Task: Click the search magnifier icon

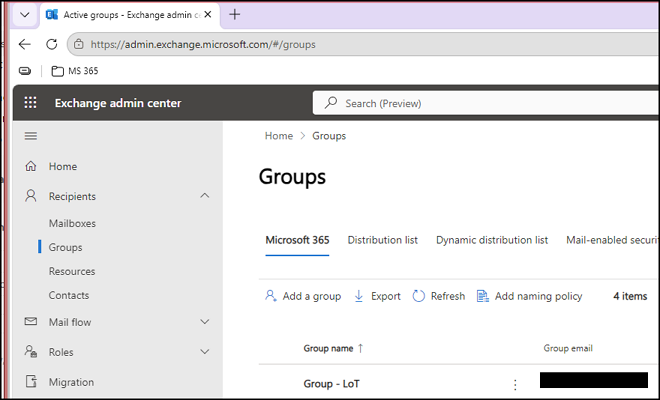Action: pyautogui.click(x=331, y=103)
